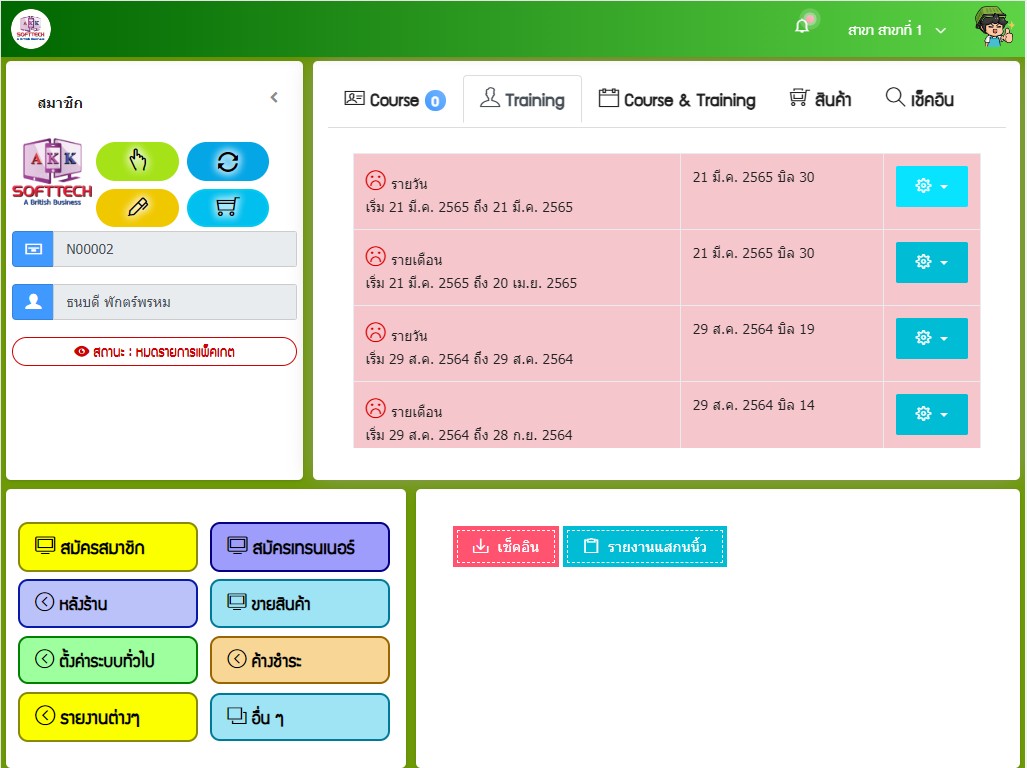Image resolution: width=1027 pixels, height=768 pixels.
Task: Open the branch selector dropdown
Action: click(x=896, y=30)
